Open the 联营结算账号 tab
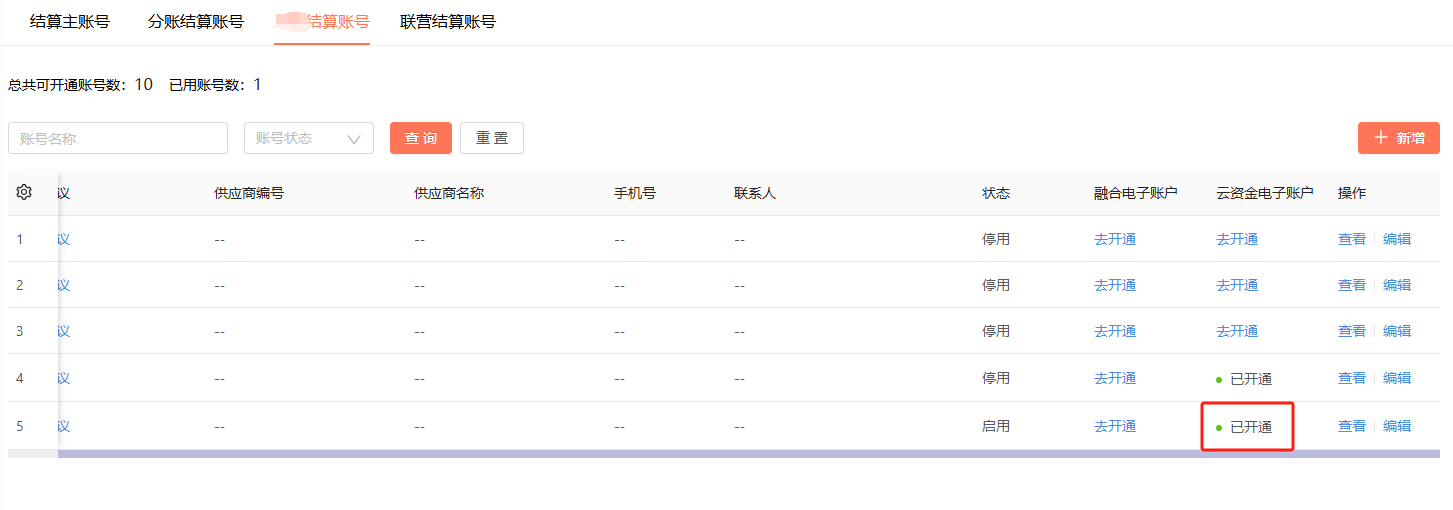 tap(448, 21)
